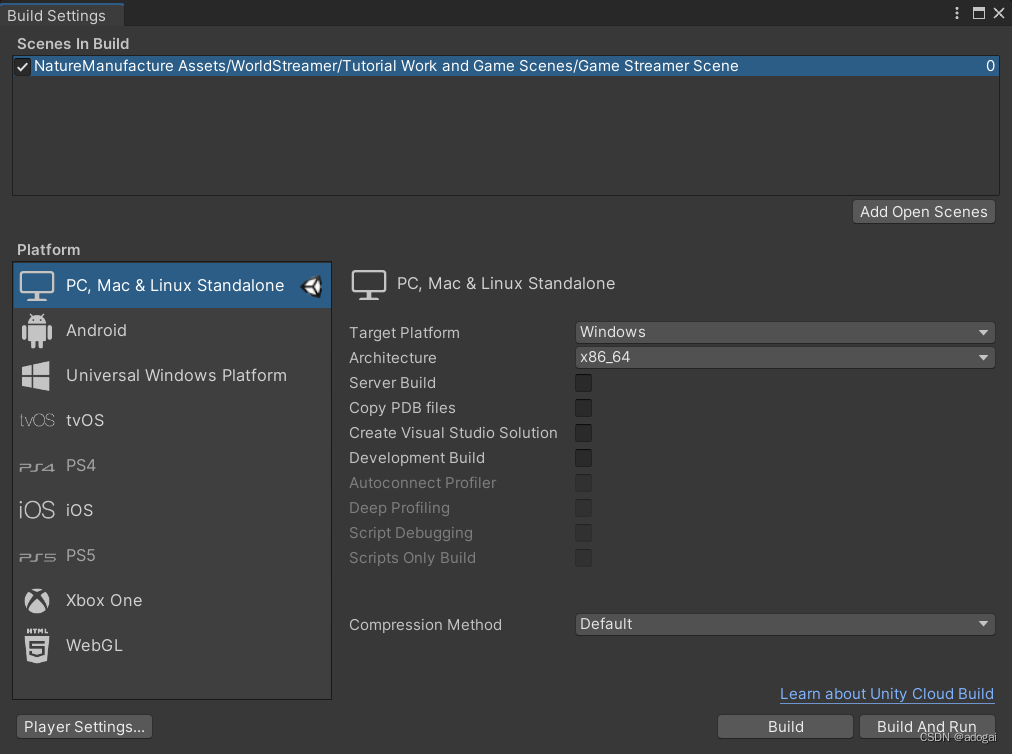The height and width of the screenshot is (754, 1012).
Task: Select the iOS platform entry
Action: (172, 510)
